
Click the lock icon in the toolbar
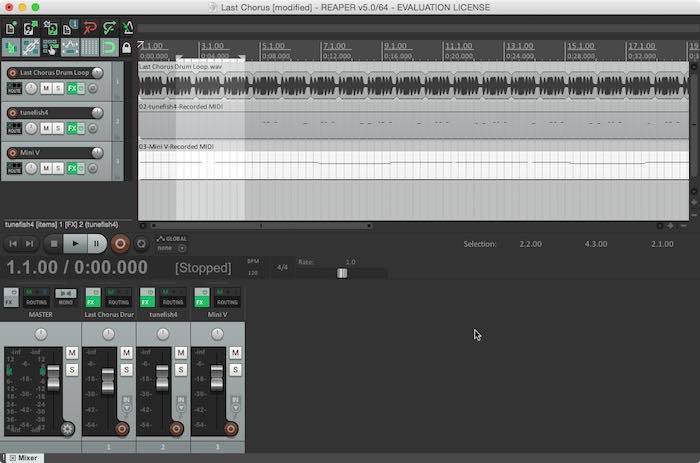coord(126,47)
